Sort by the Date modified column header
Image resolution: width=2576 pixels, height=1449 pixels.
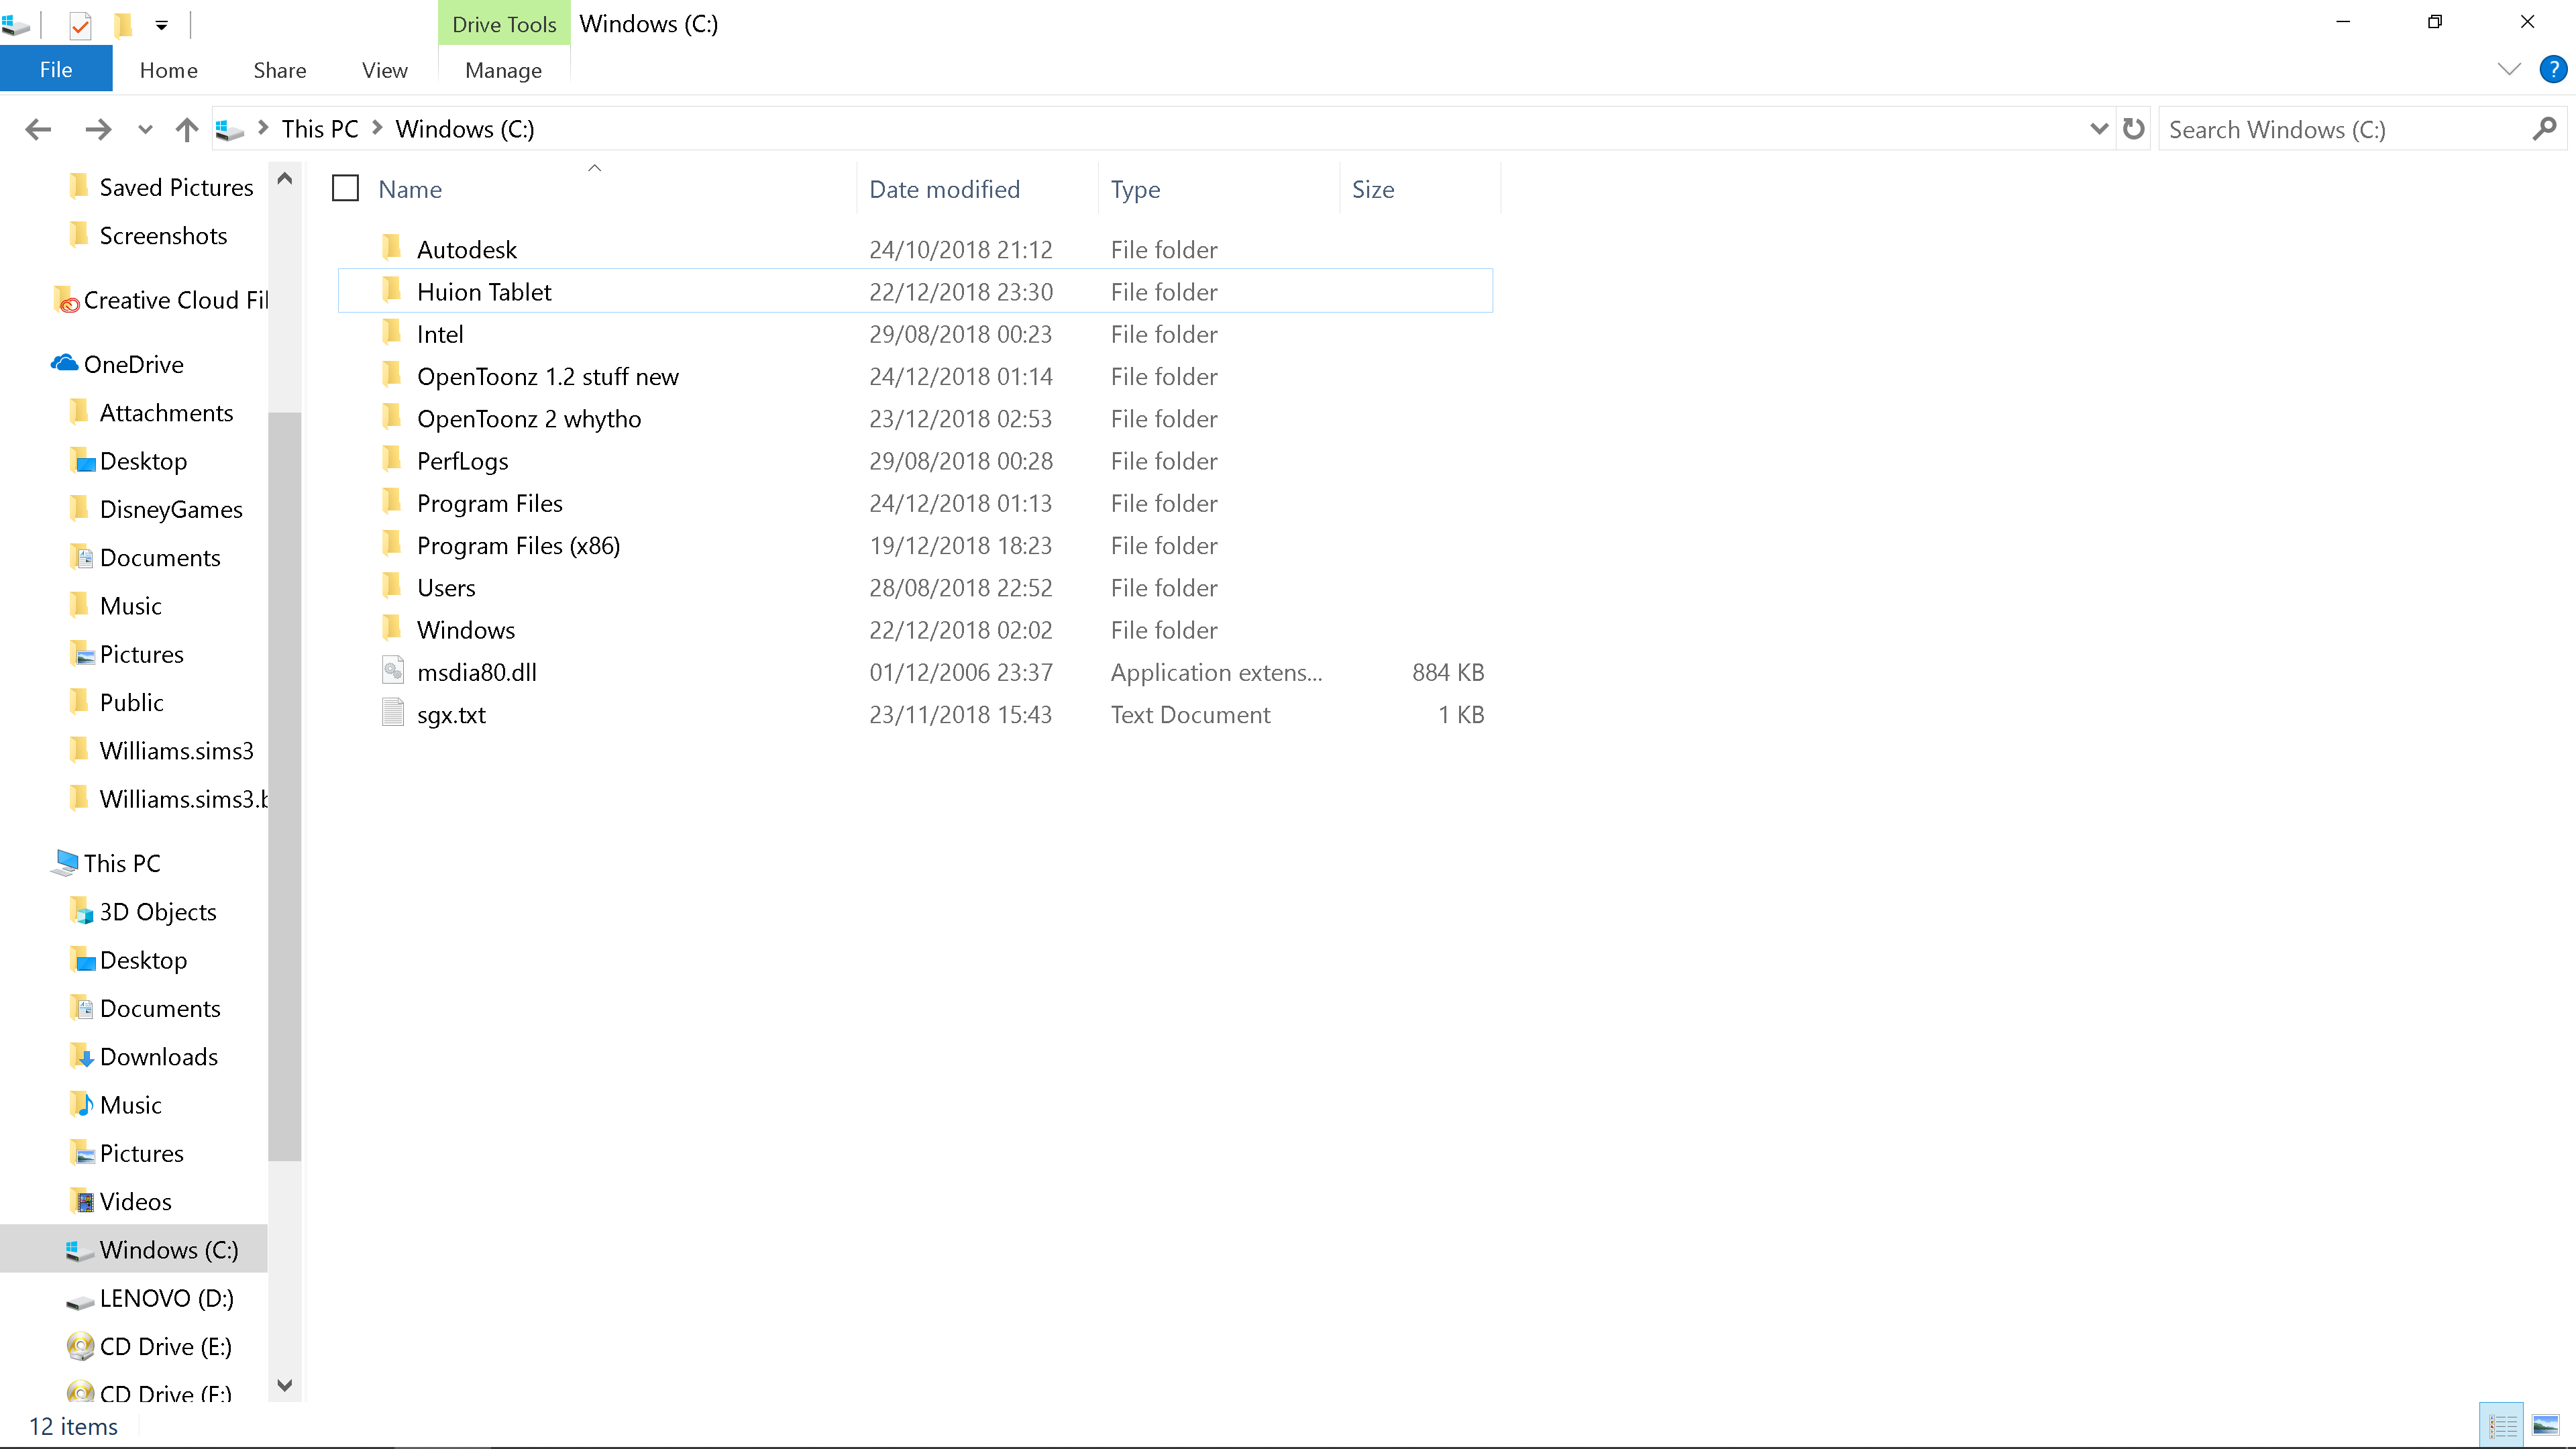944,189
